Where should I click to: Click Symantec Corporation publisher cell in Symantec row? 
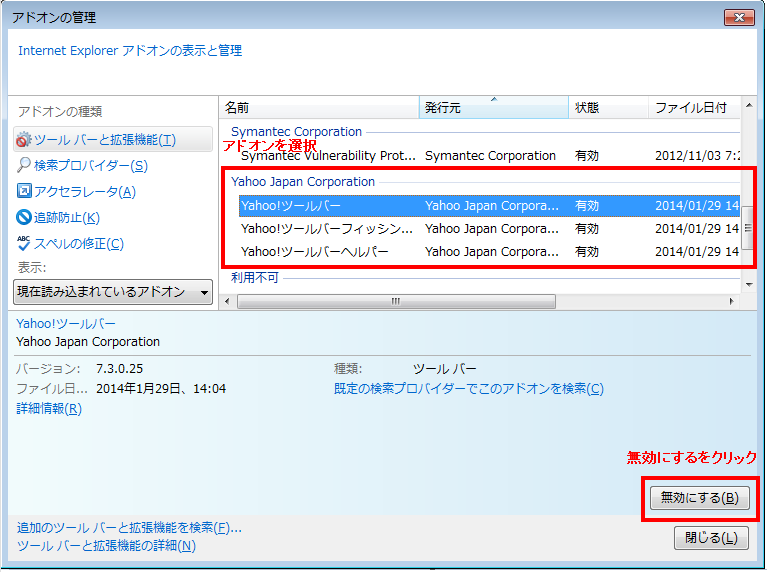click(490, 156)
